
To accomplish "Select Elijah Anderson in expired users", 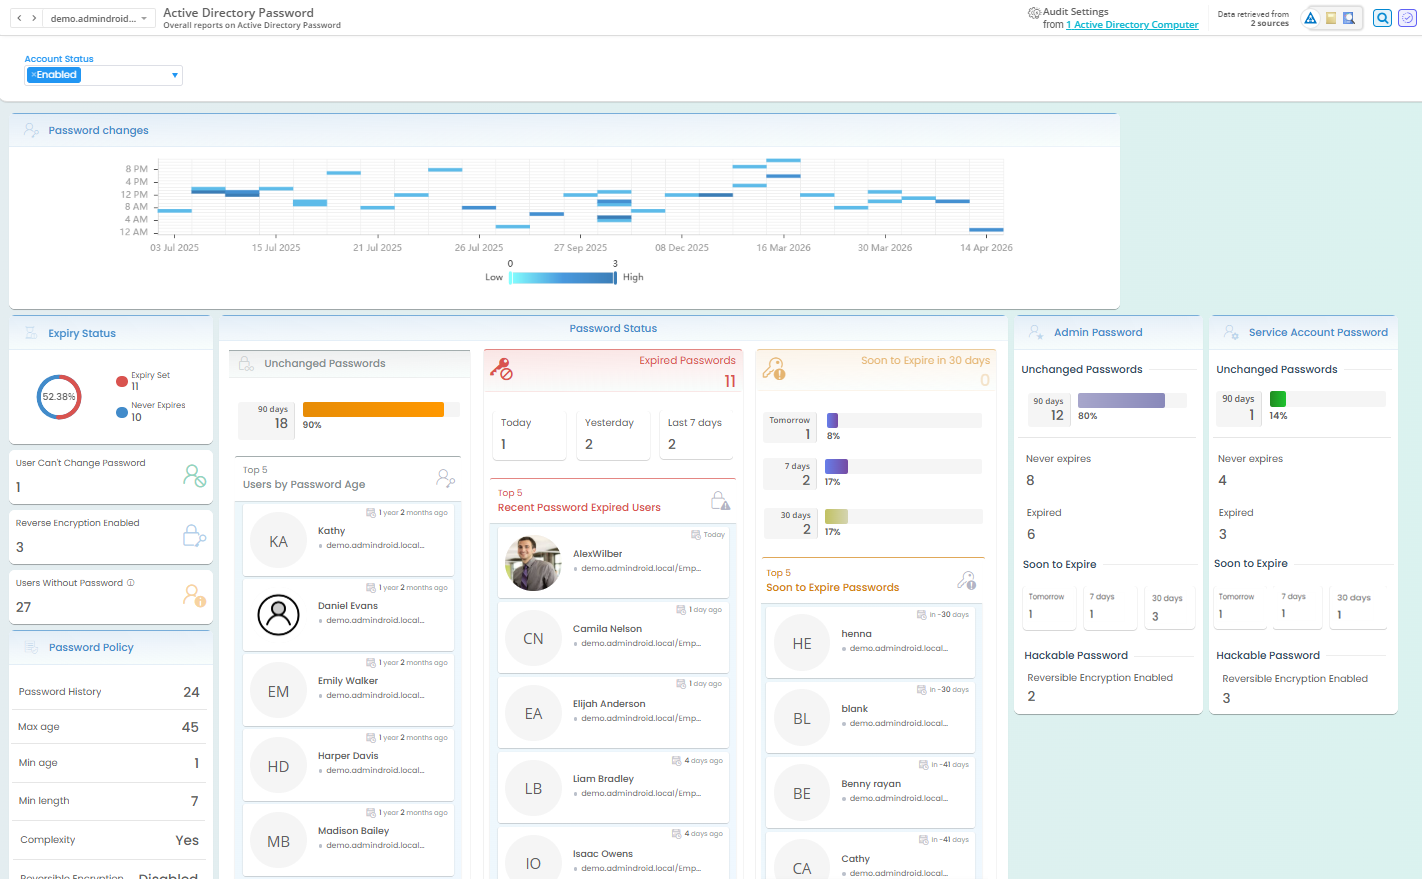I will (x=613, y=711).
